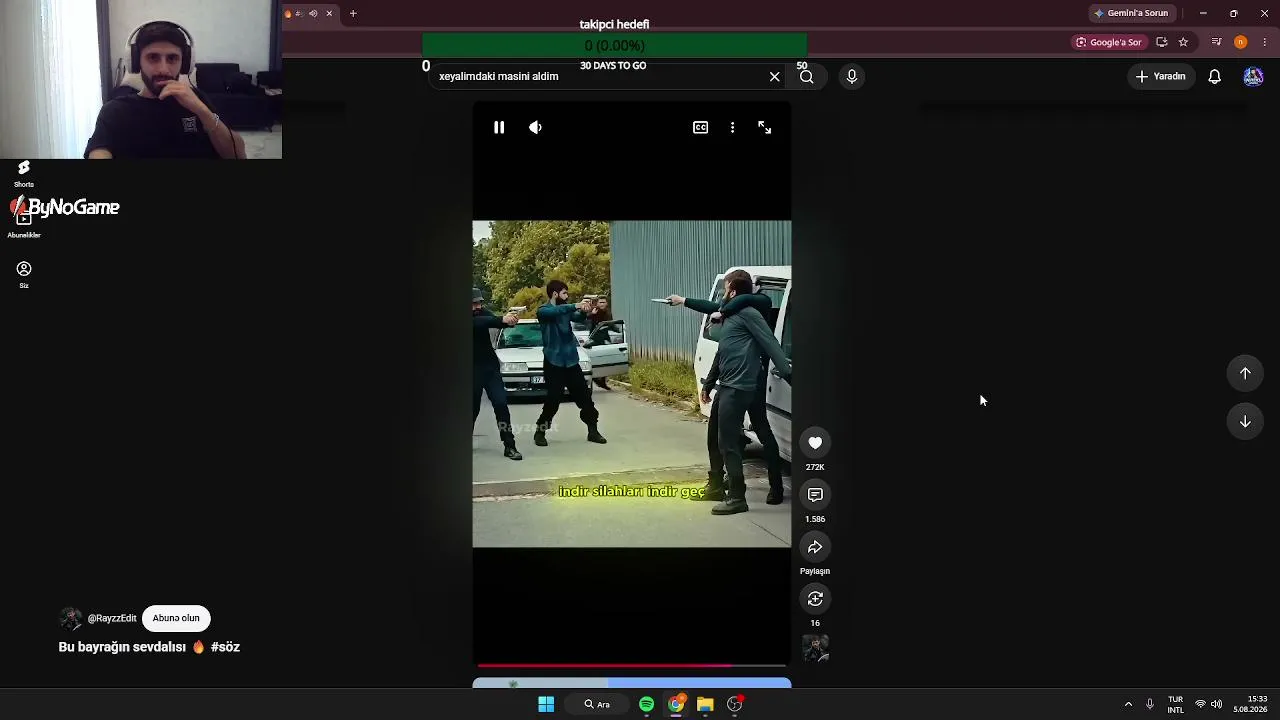Go to the previous Short with up arrow

click(1245, 373)
